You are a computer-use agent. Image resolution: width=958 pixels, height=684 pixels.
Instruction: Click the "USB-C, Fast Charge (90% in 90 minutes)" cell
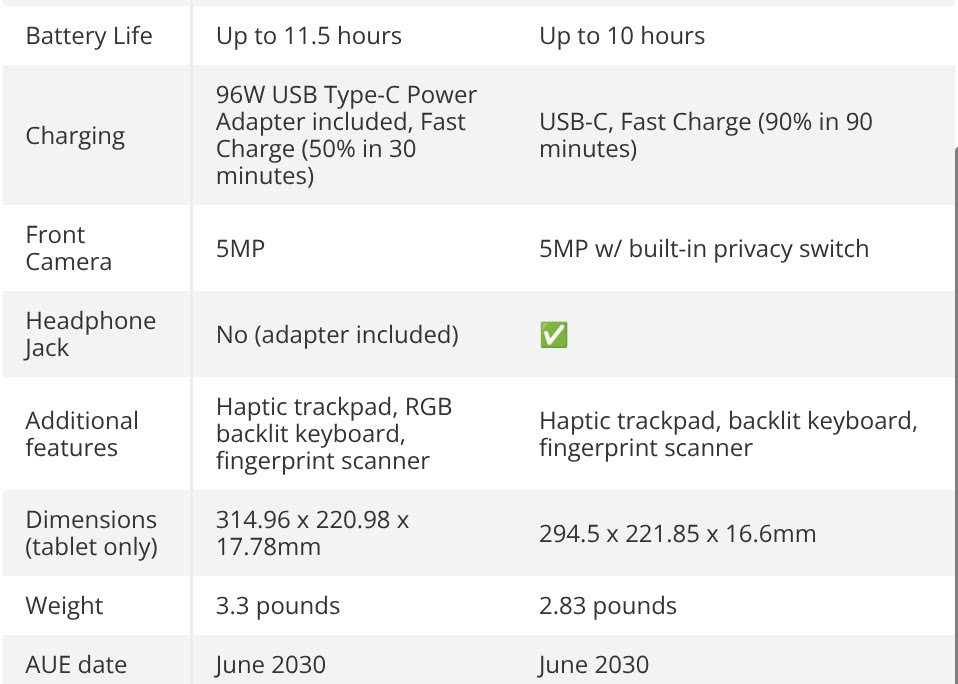[705, 136]
